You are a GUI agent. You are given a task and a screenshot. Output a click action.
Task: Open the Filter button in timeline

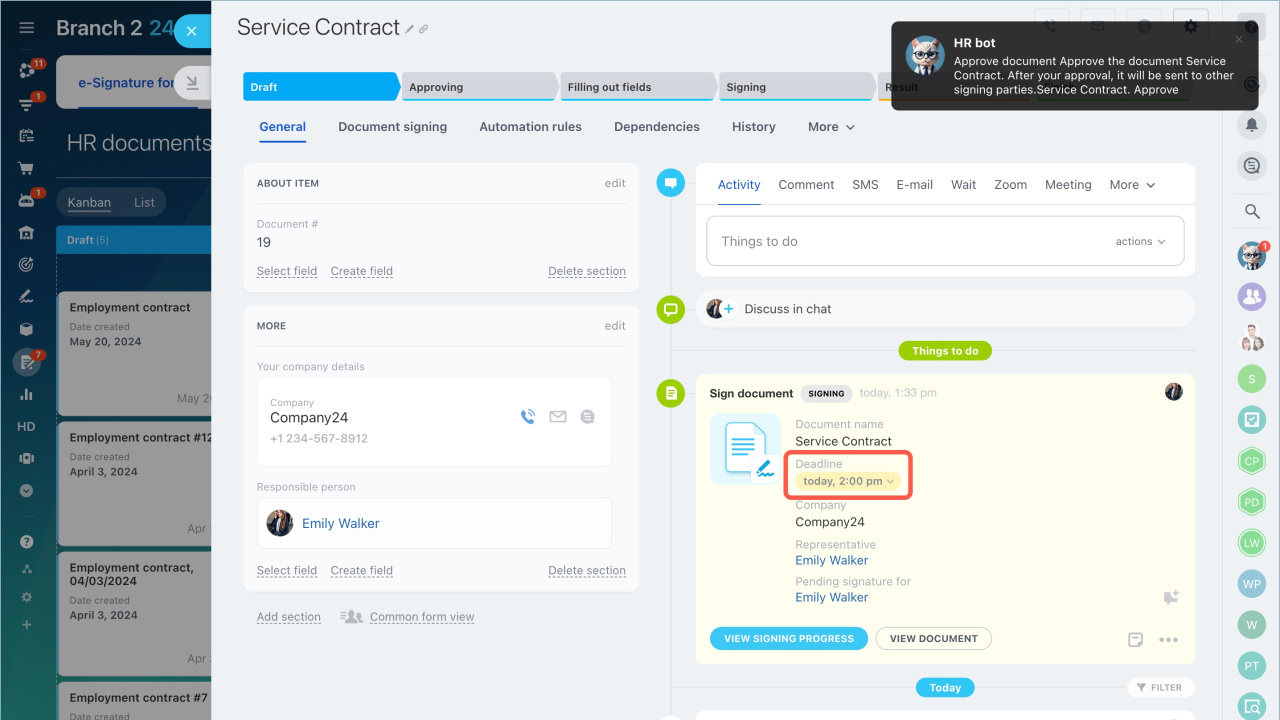(x=1160, y=687)
